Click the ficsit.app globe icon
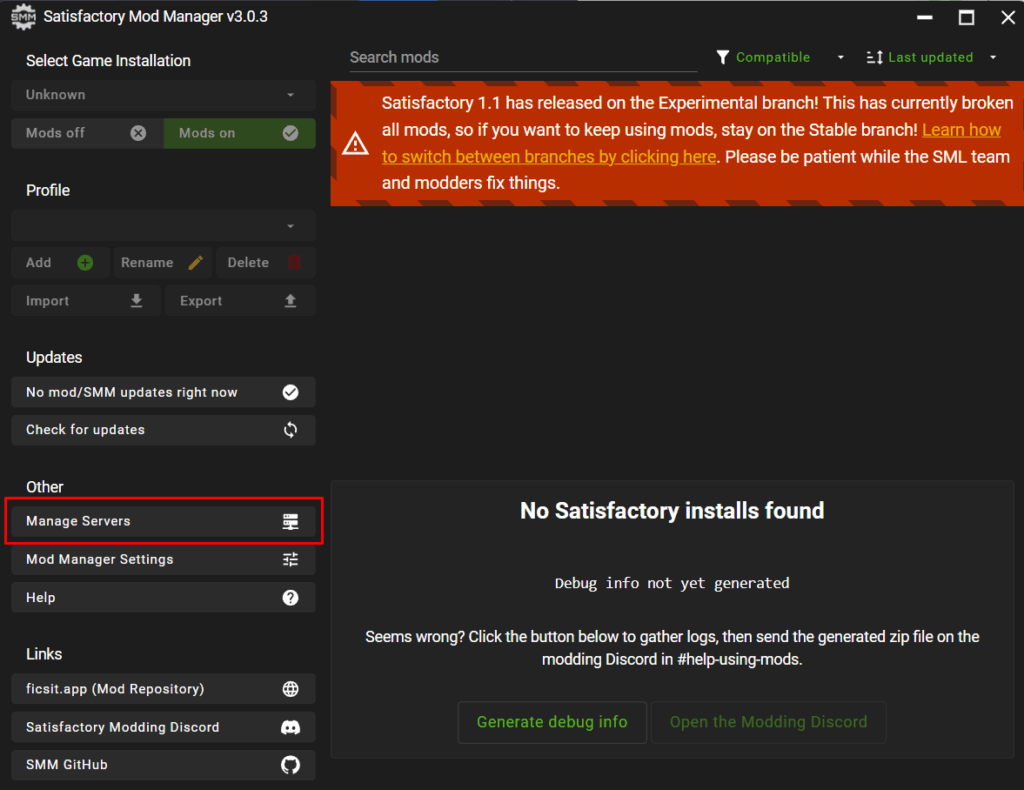 click(290, 689)
